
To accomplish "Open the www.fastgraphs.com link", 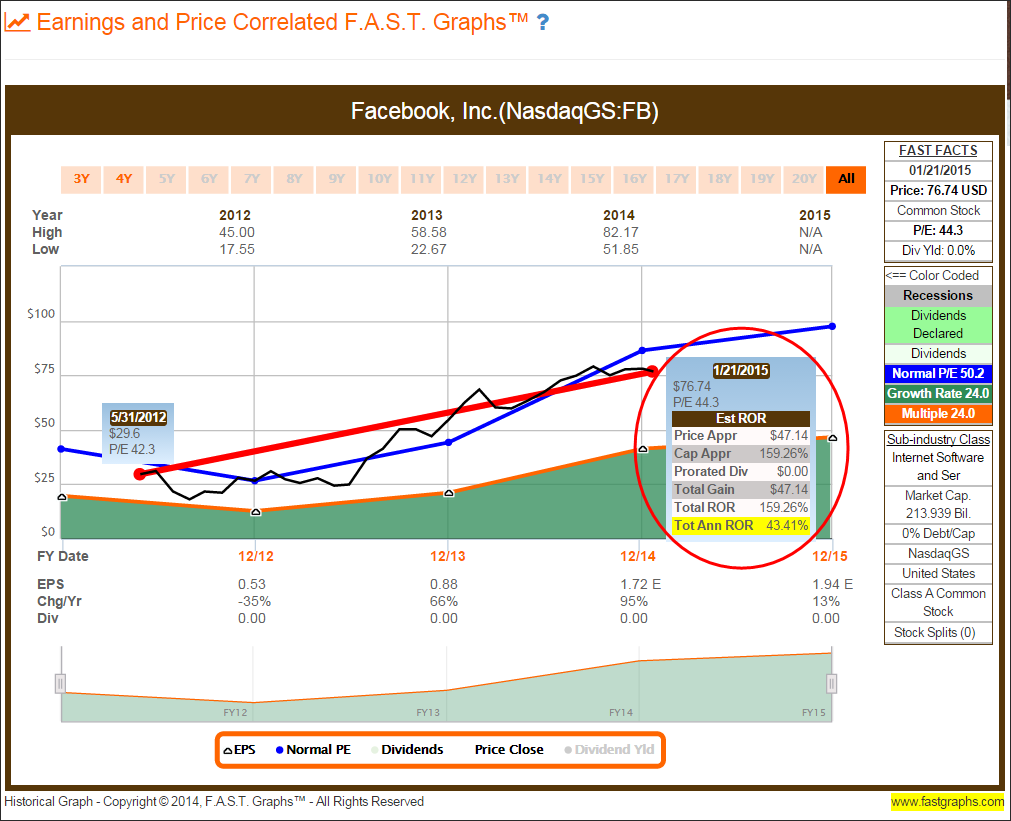I will click(x=947, y=802).
